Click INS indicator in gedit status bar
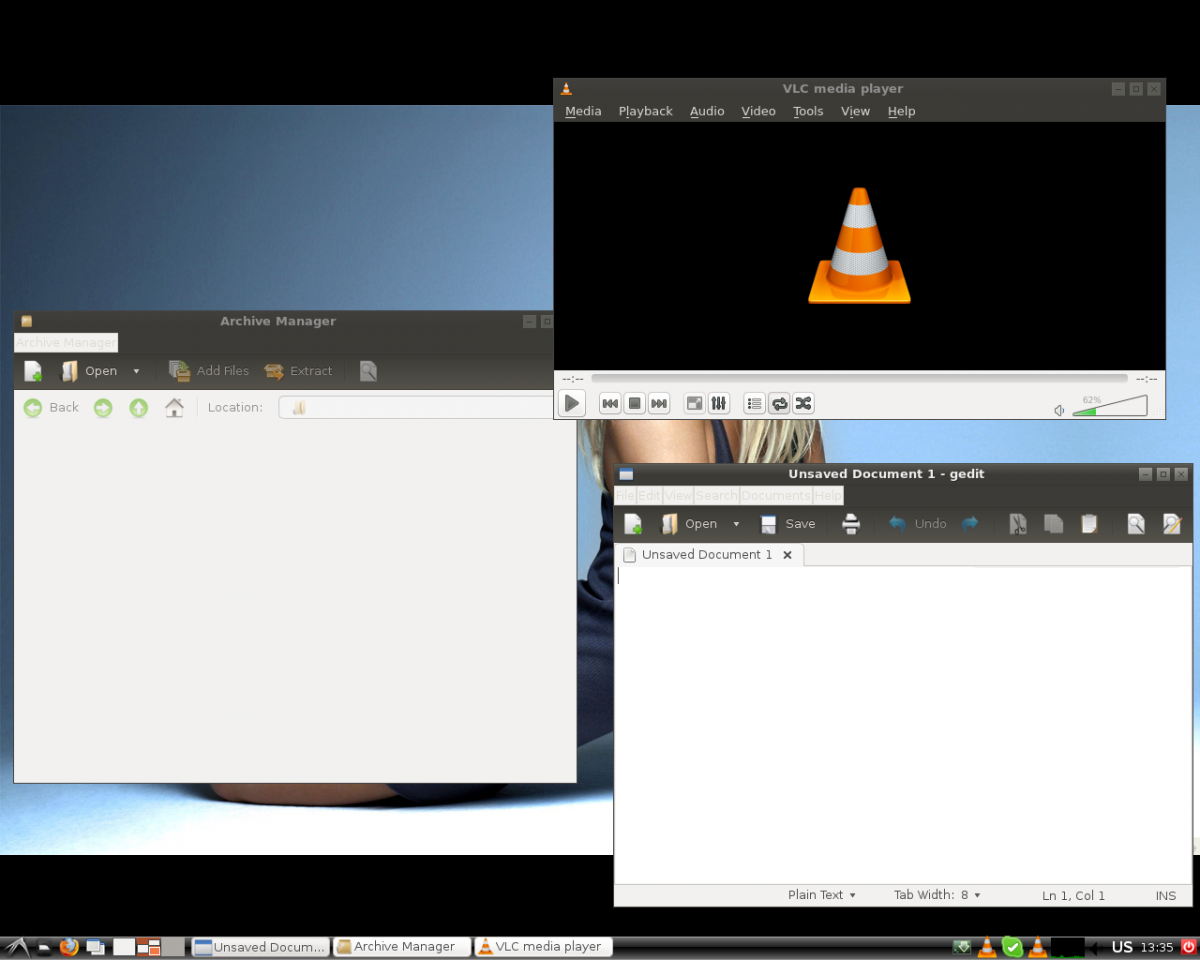This screenshot has height=960, width=1200. click(1166, 896)
